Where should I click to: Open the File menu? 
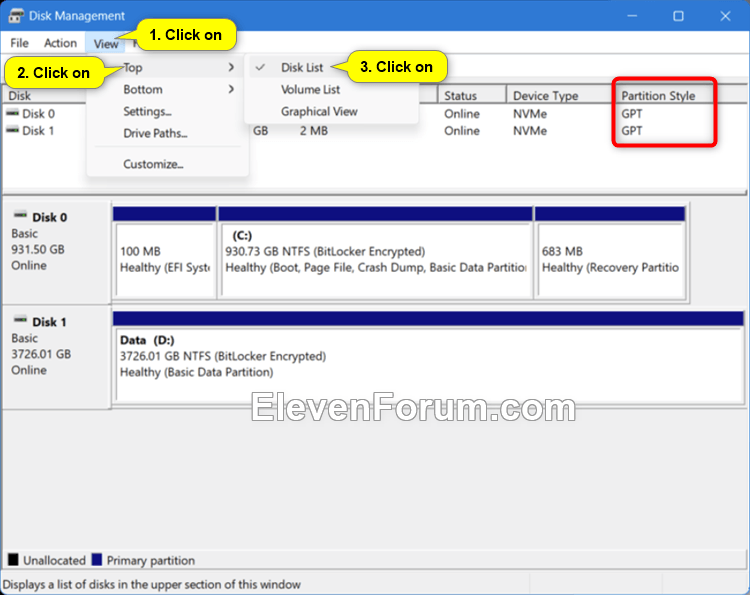click(20, 43)
